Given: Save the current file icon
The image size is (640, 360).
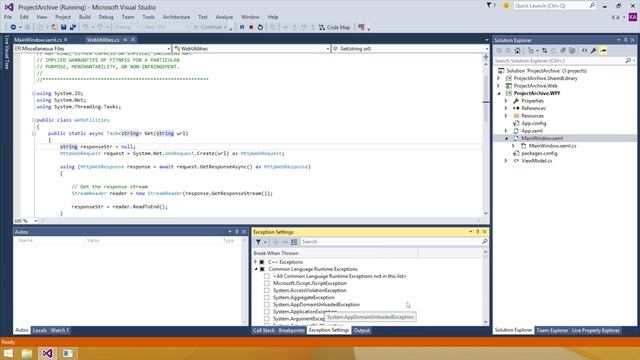Looking at the screenshot, I should click(63, 27).
